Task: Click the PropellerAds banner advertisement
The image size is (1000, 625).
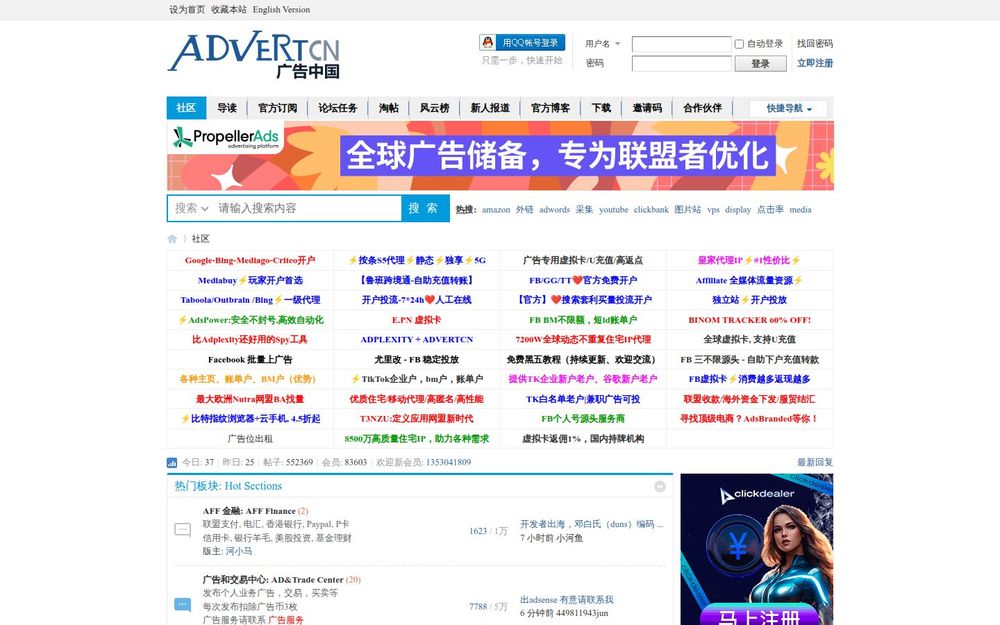Action: pos(500,156)
